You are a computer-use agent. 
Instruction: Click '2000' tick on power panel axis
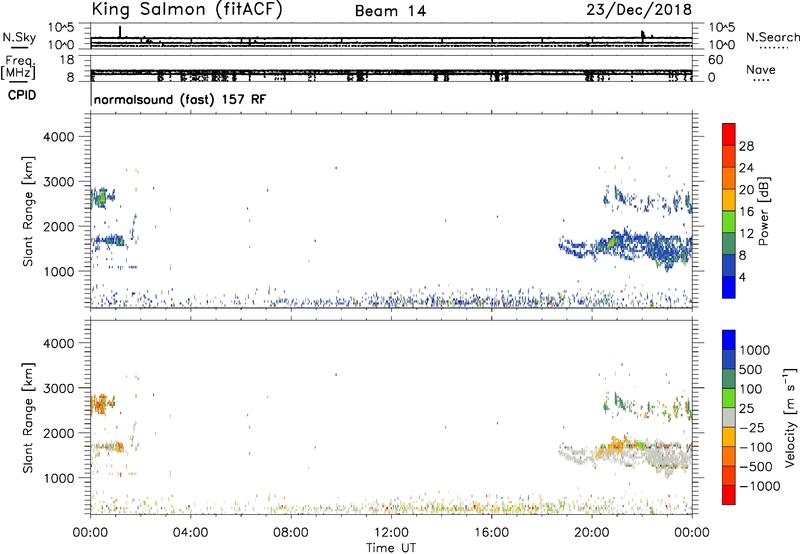[59, 227]
